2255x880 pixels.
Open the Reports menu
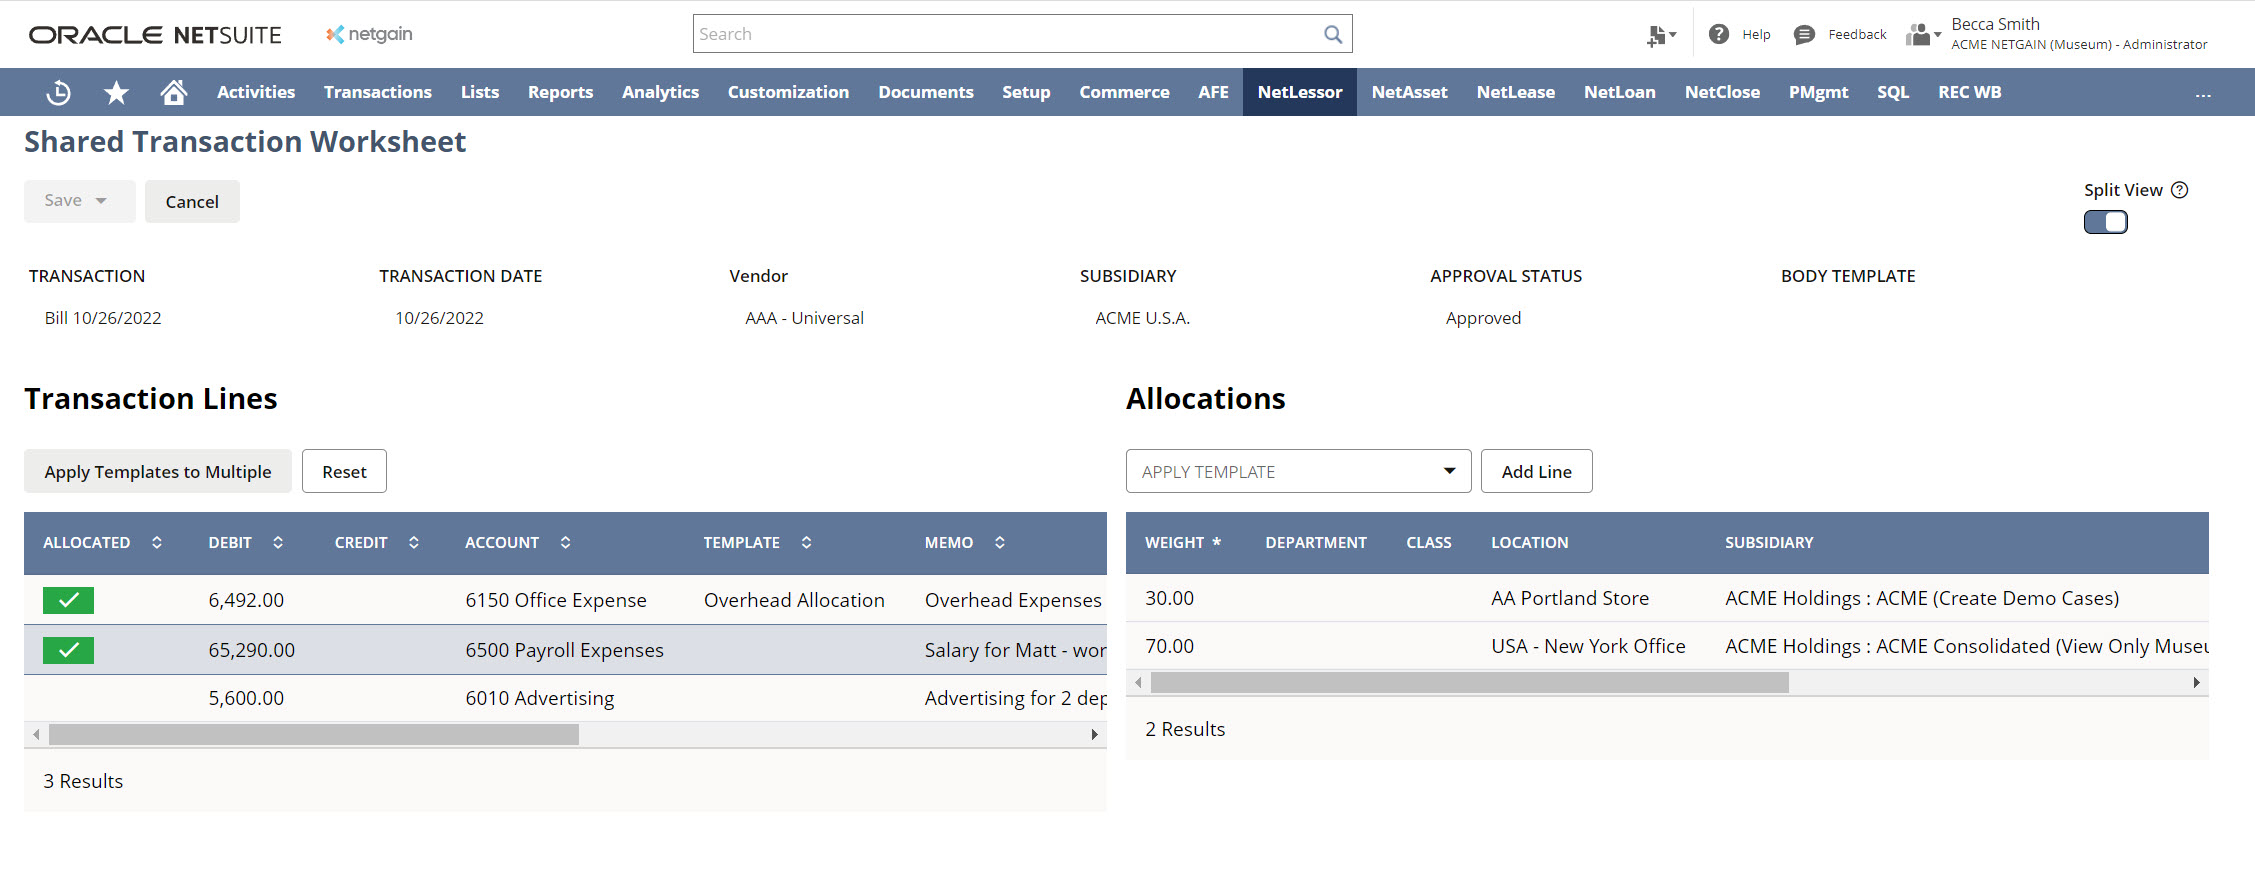560,92
